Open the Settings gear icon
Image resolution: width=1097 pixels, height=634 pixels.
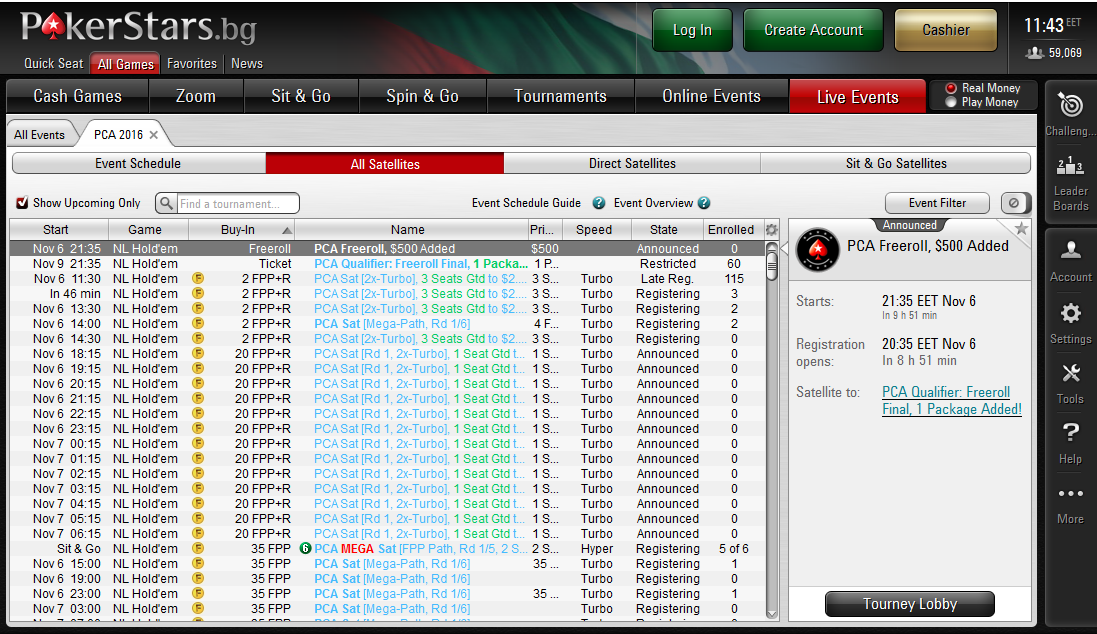(1070, 313)
